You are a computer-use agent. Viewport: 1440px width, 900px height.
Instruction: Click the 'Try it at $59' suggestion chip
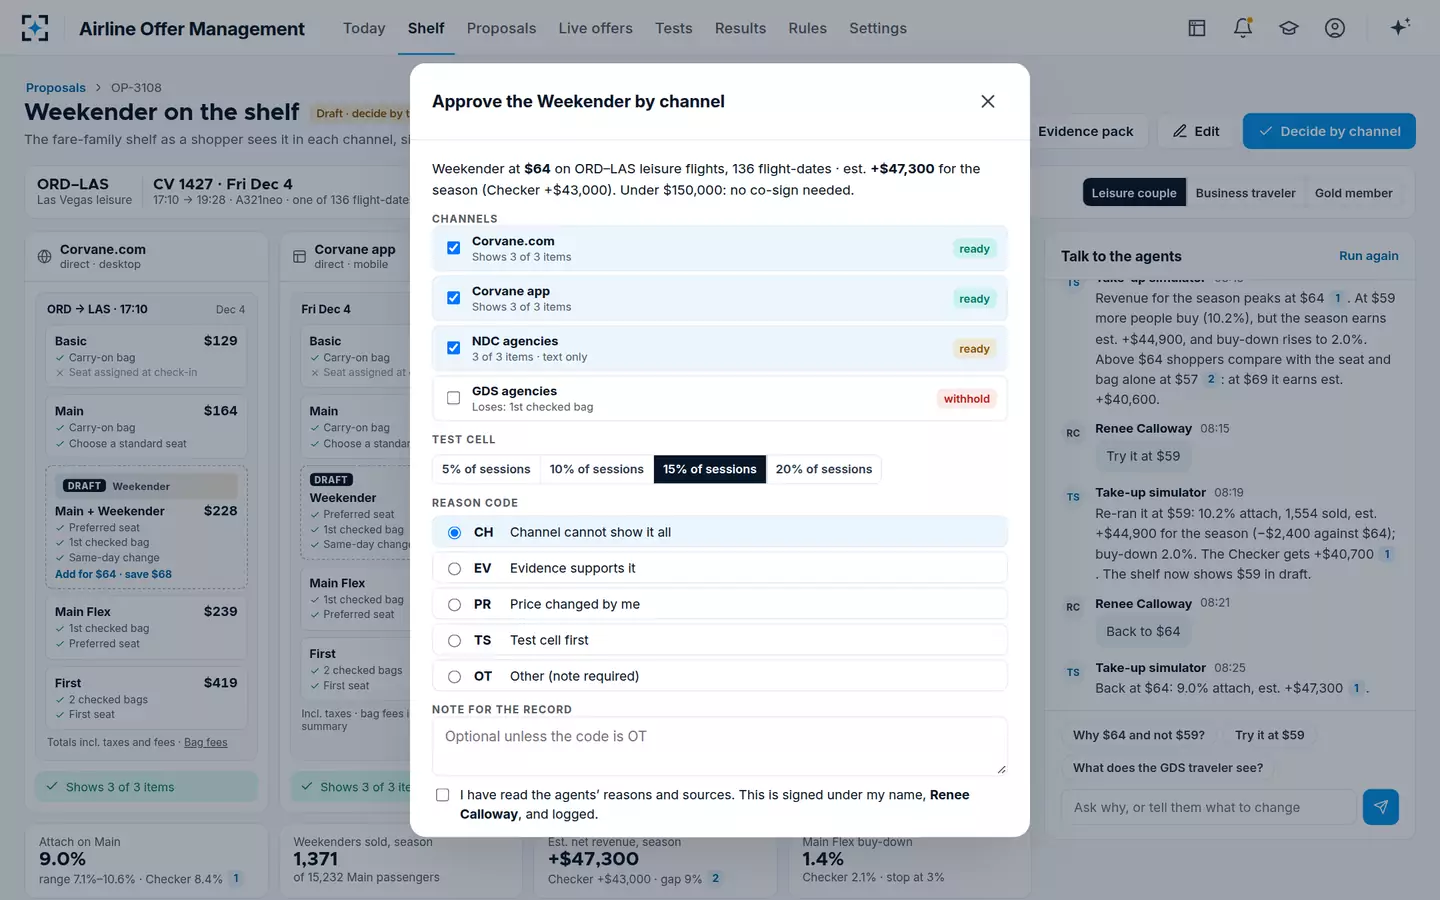1270,735
